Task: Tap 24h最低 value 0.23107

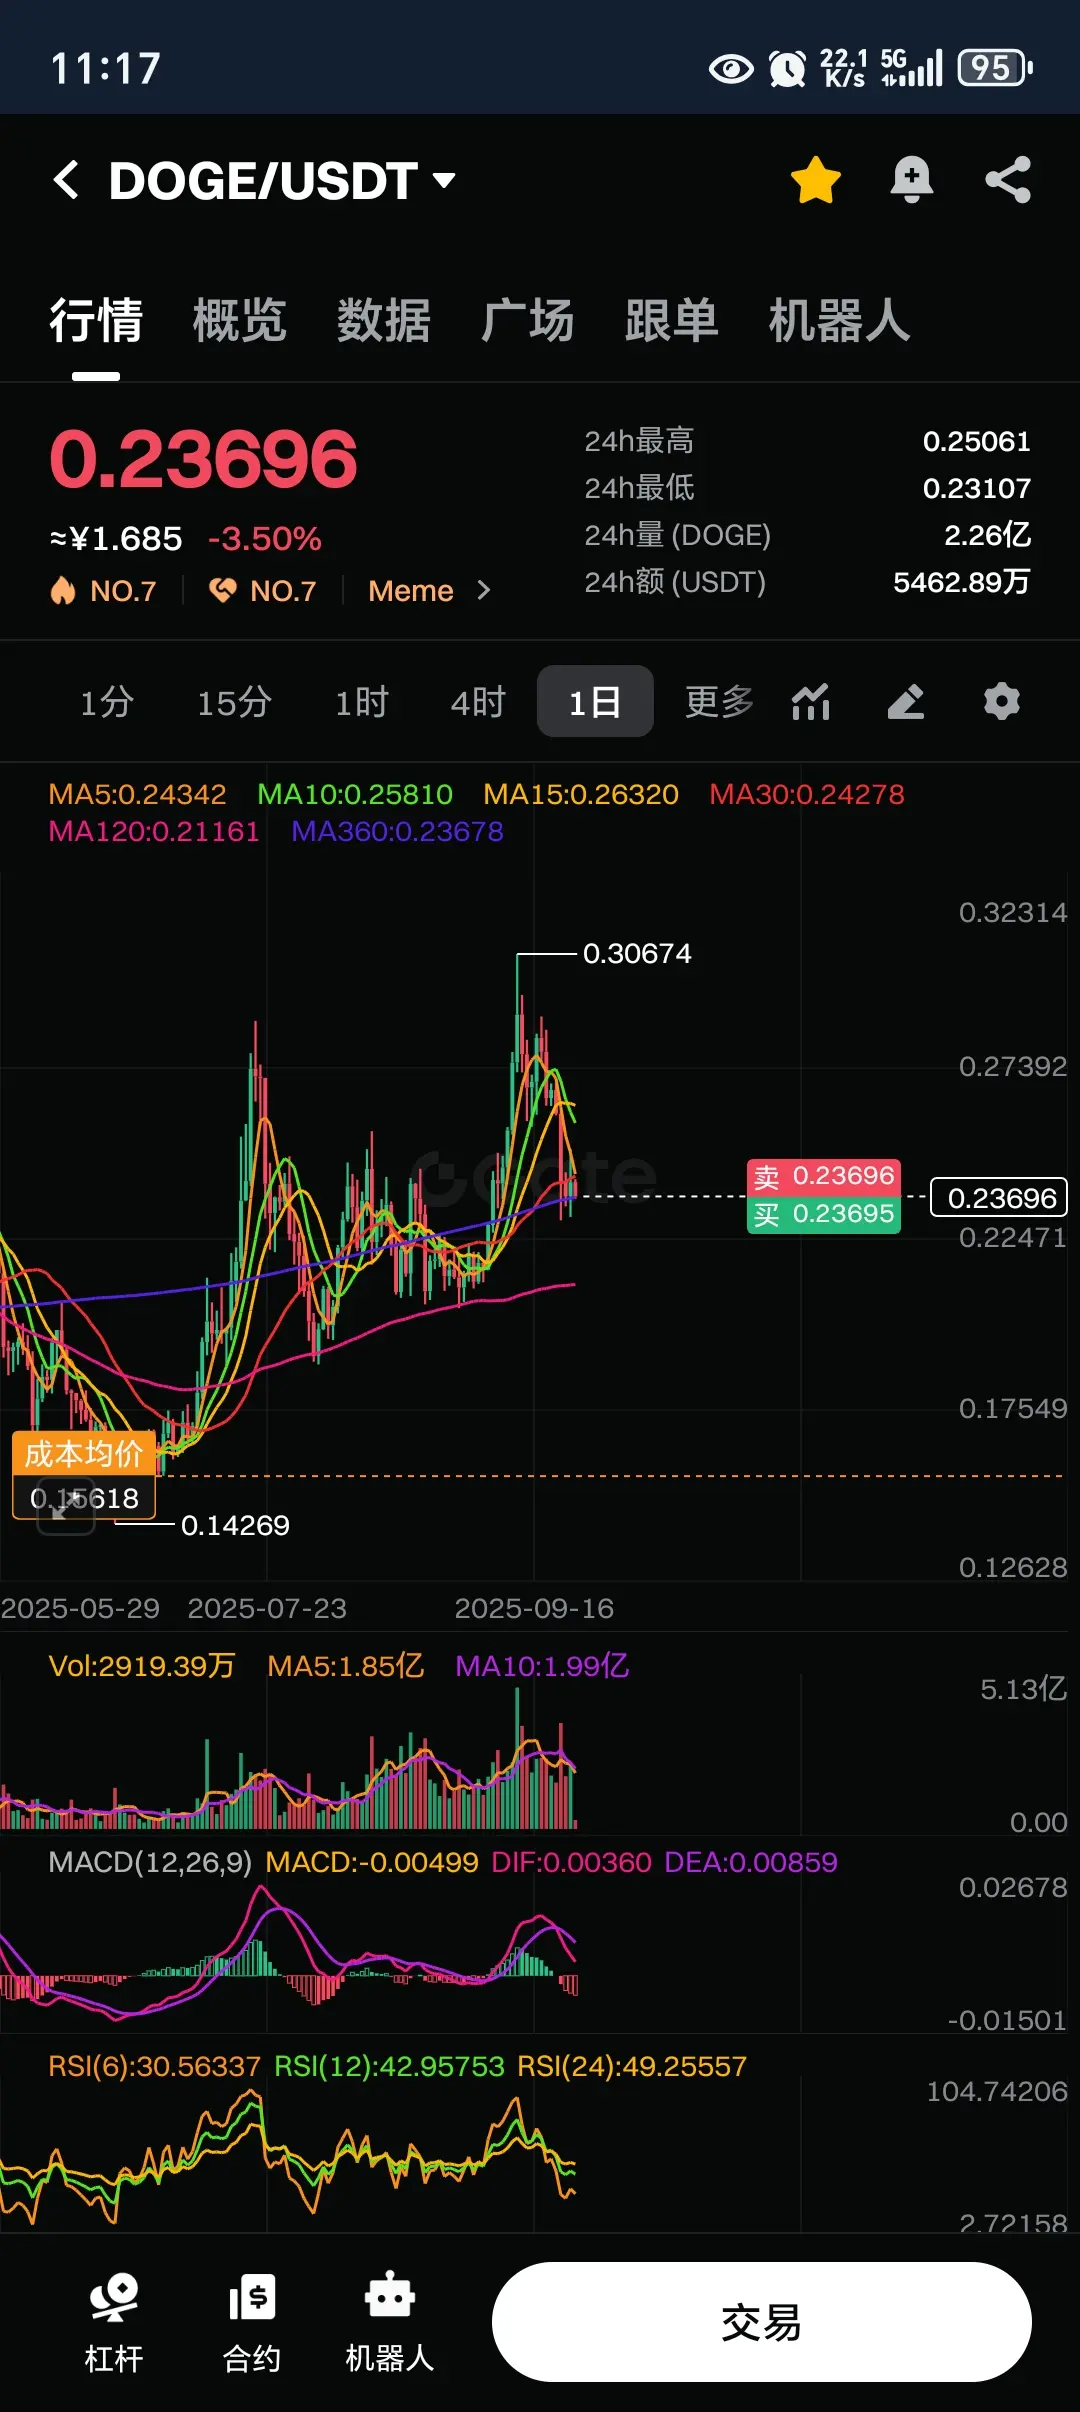Action: (976, 488)
